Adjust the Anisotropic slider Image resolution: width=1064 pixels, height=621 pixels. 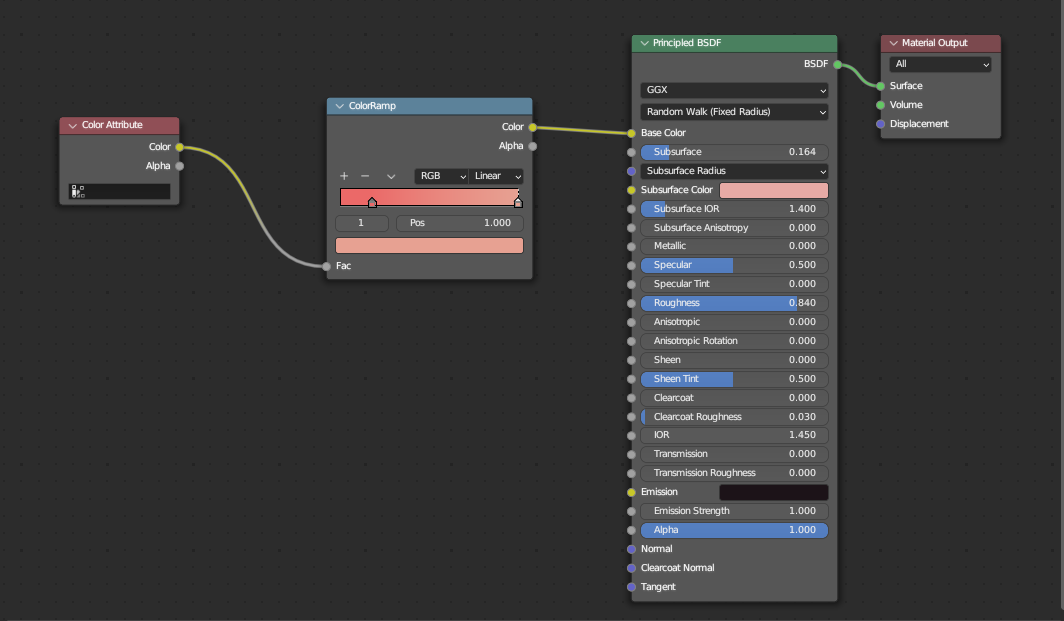[734, 322]
